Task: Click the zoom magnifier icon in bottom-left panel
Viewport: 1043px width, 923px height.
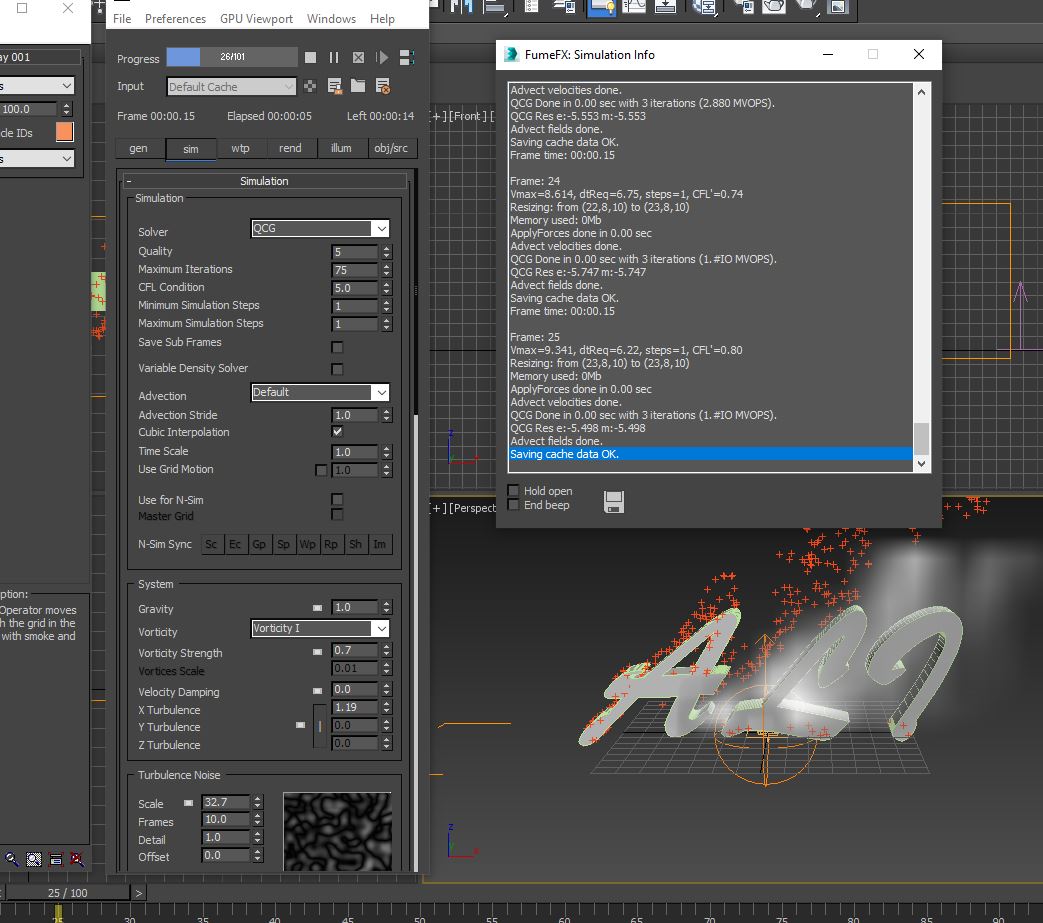Action: (11, 859)
